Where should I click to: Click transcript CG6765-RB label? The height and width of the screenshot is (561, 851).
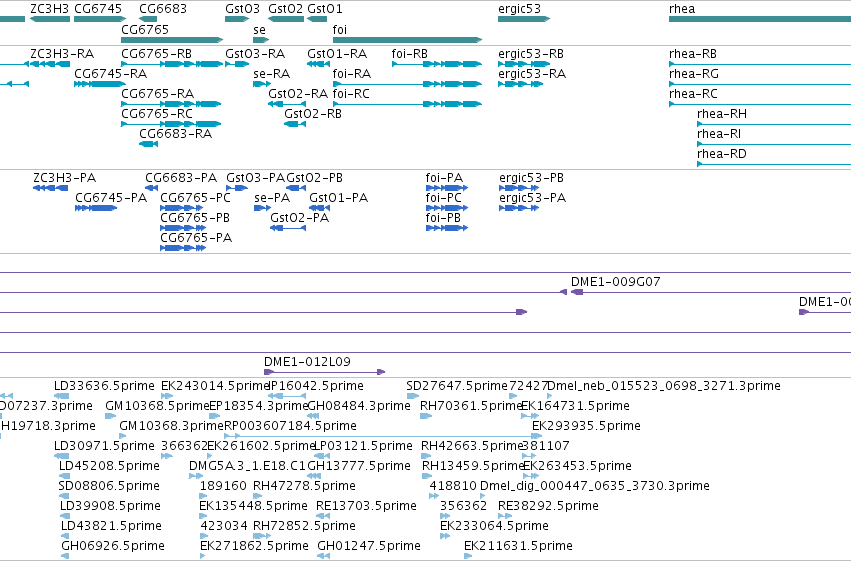pos(156,54)
